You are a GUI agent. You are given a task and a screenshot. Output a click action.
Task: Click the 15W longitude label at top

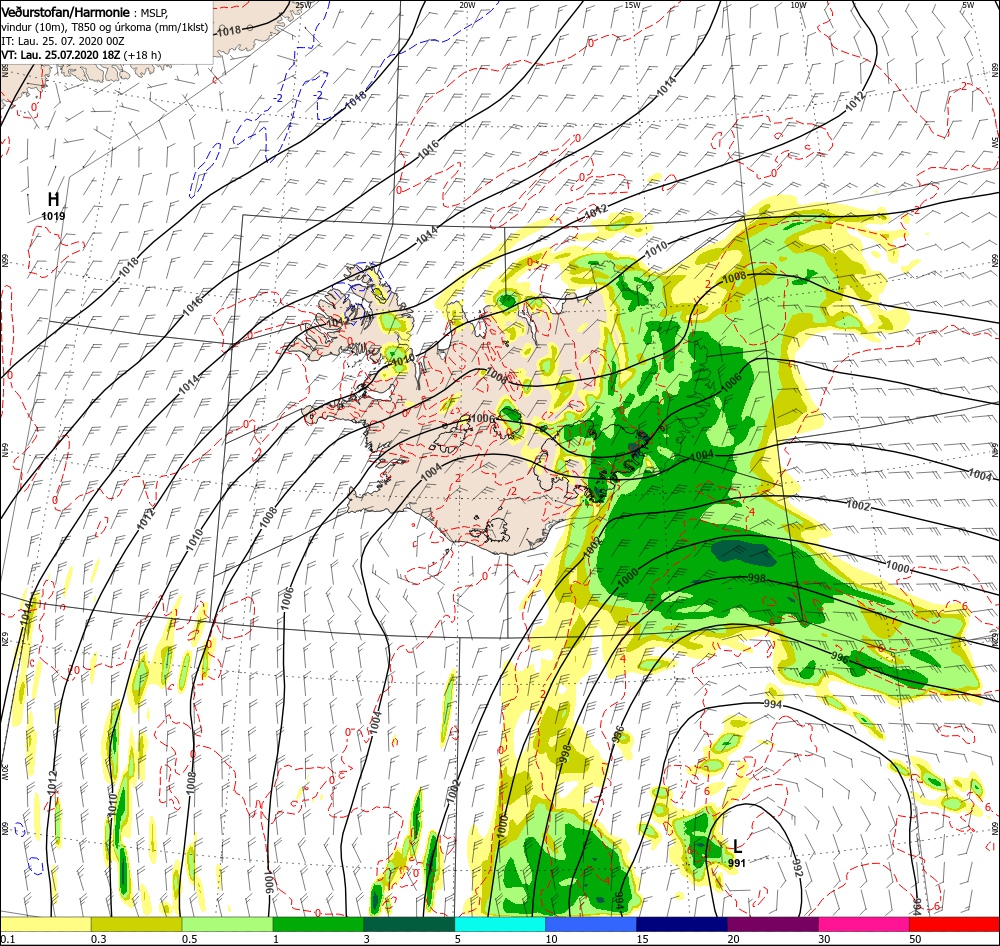(x=632, y=5)
